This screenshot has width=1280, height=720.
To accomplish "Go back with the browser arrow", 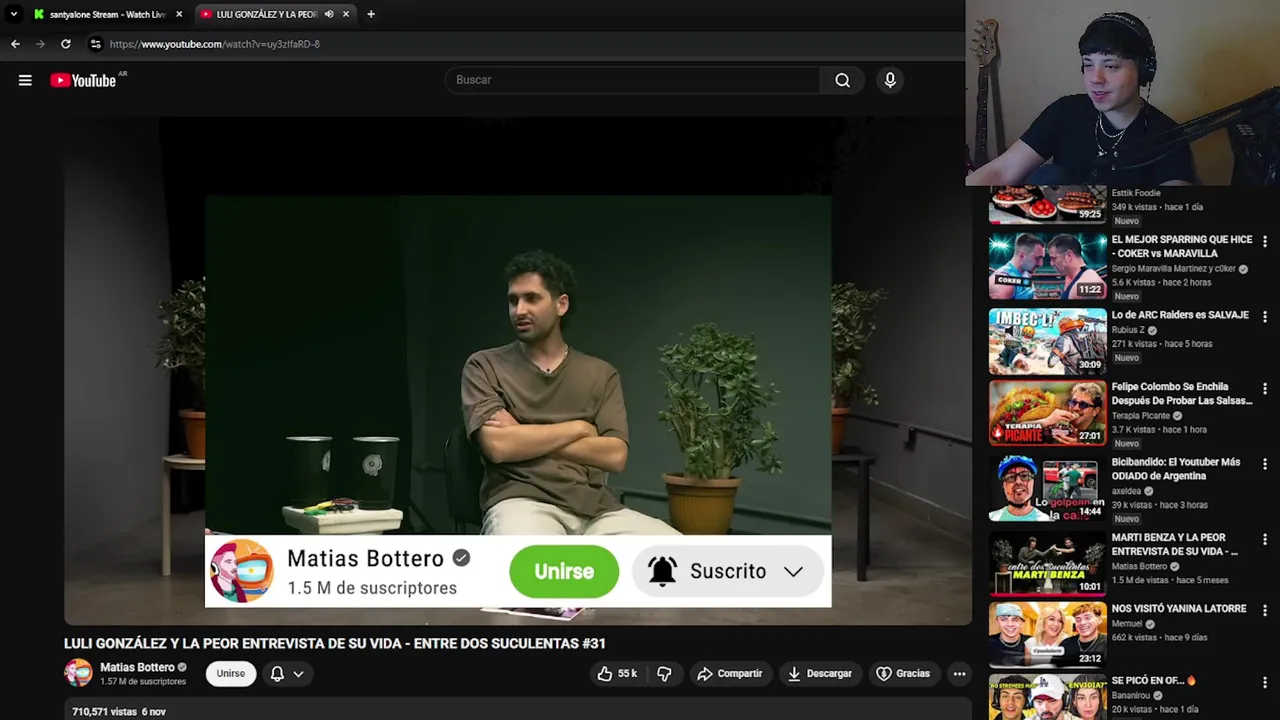I will pyautogui.click(x=15, y=44).
